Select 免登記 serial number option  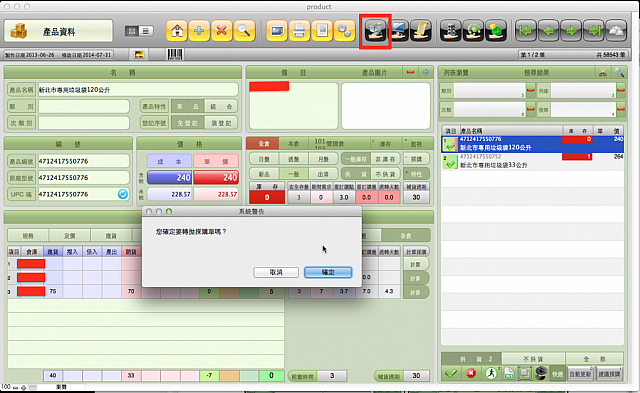click(188, 123)
